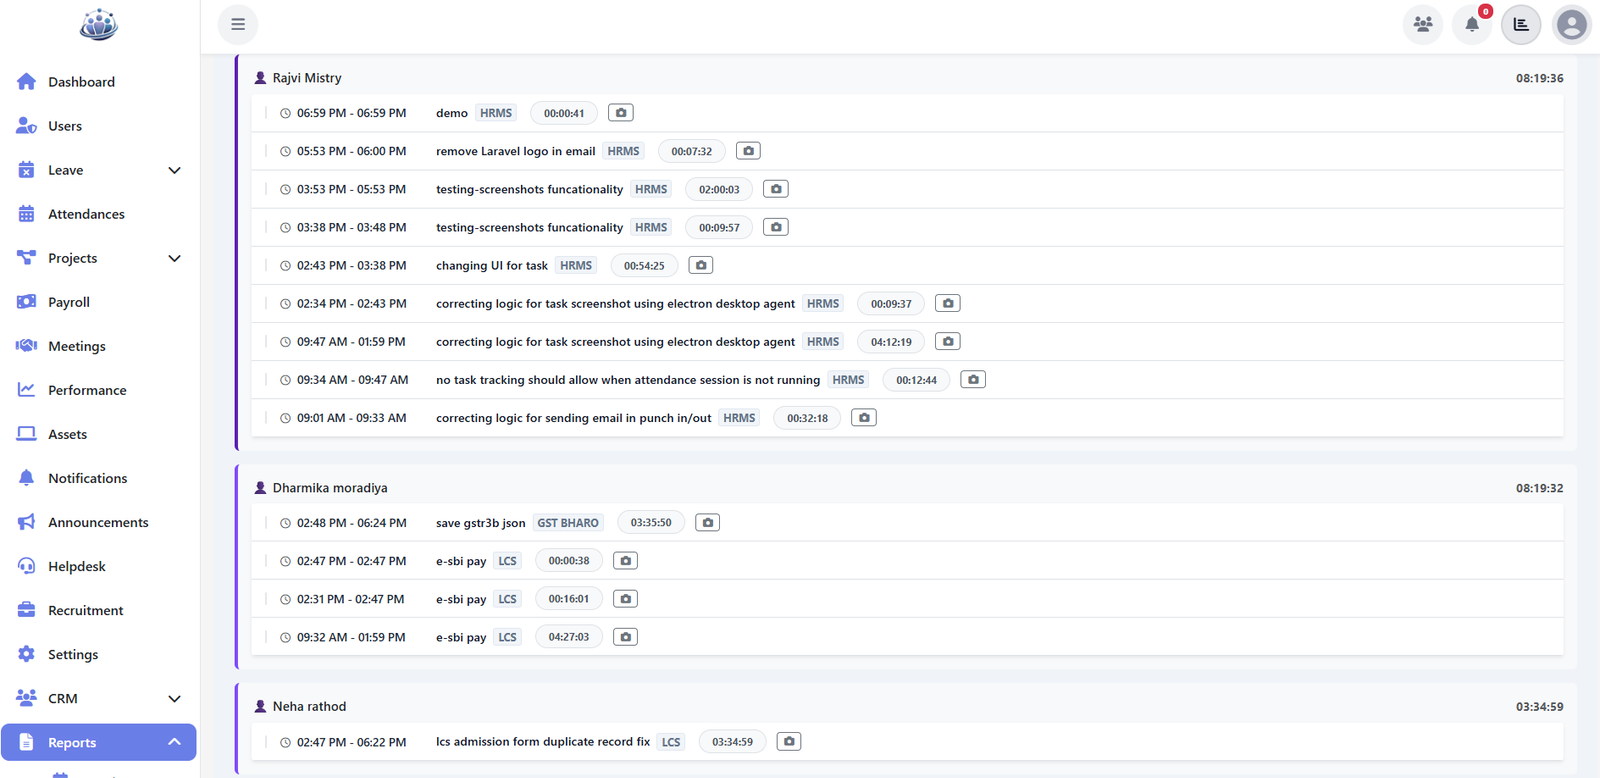View screenshots for lcs admission form task

point(789,741)
